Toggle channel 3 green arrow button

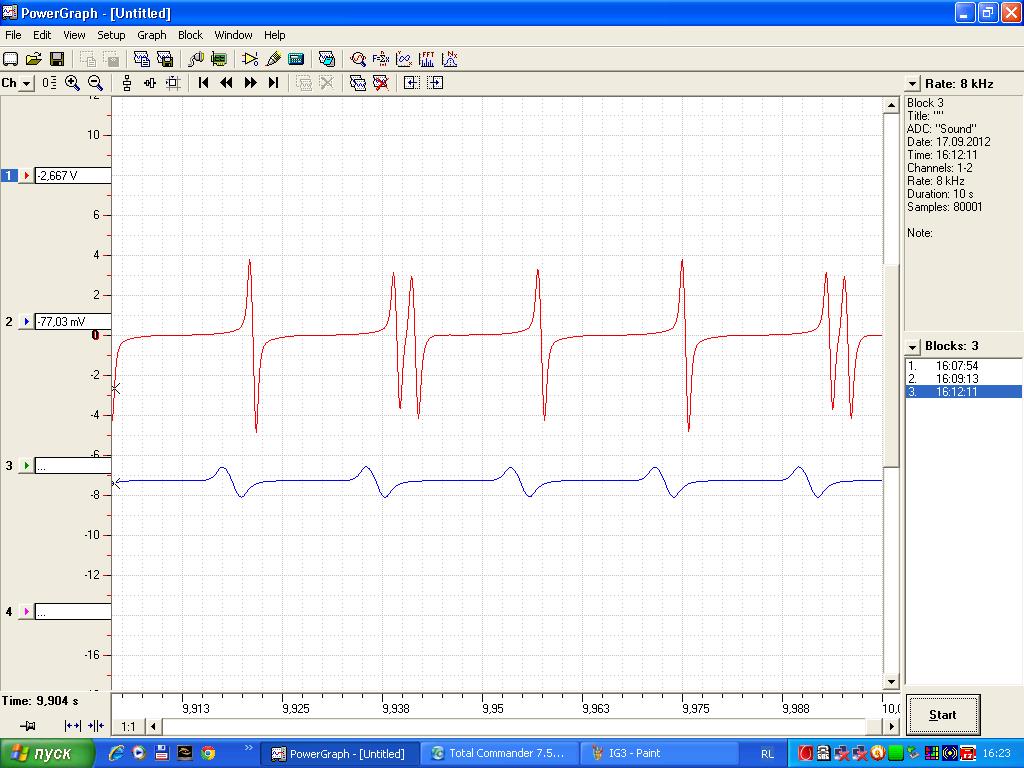point(27,466)
